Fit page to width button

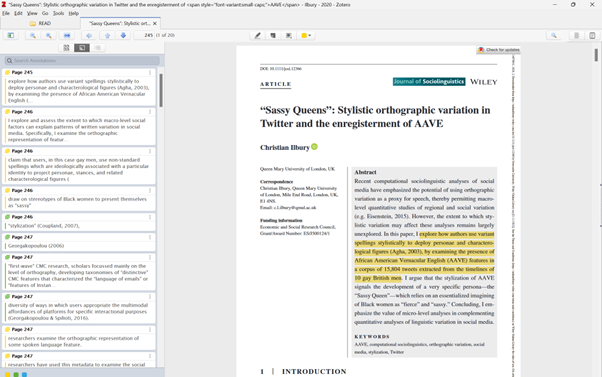tap(67, 35)
